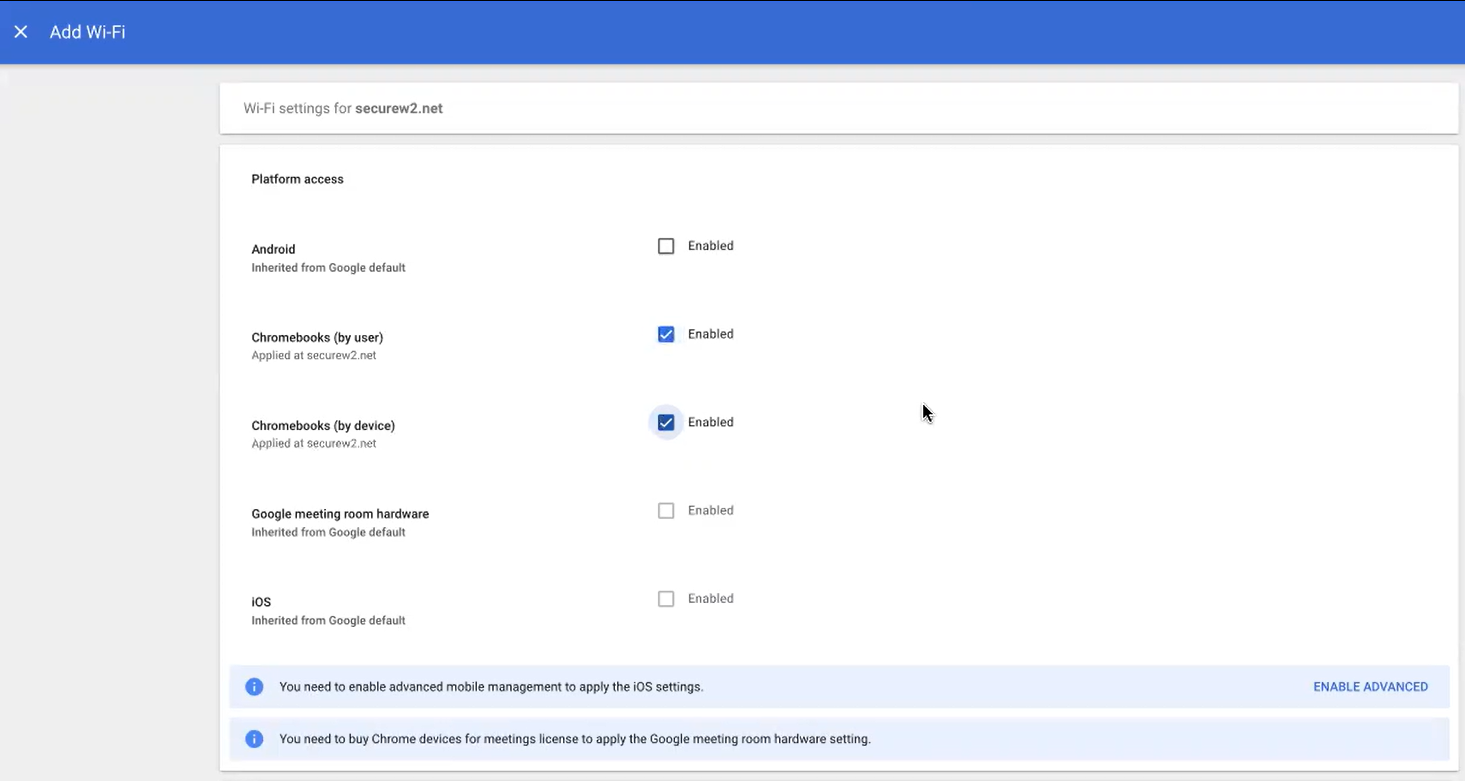Click the Add Wi-Fi title text
This screenshot has width=1465, height=781.
pyautogui.click(x=87, y=32)
